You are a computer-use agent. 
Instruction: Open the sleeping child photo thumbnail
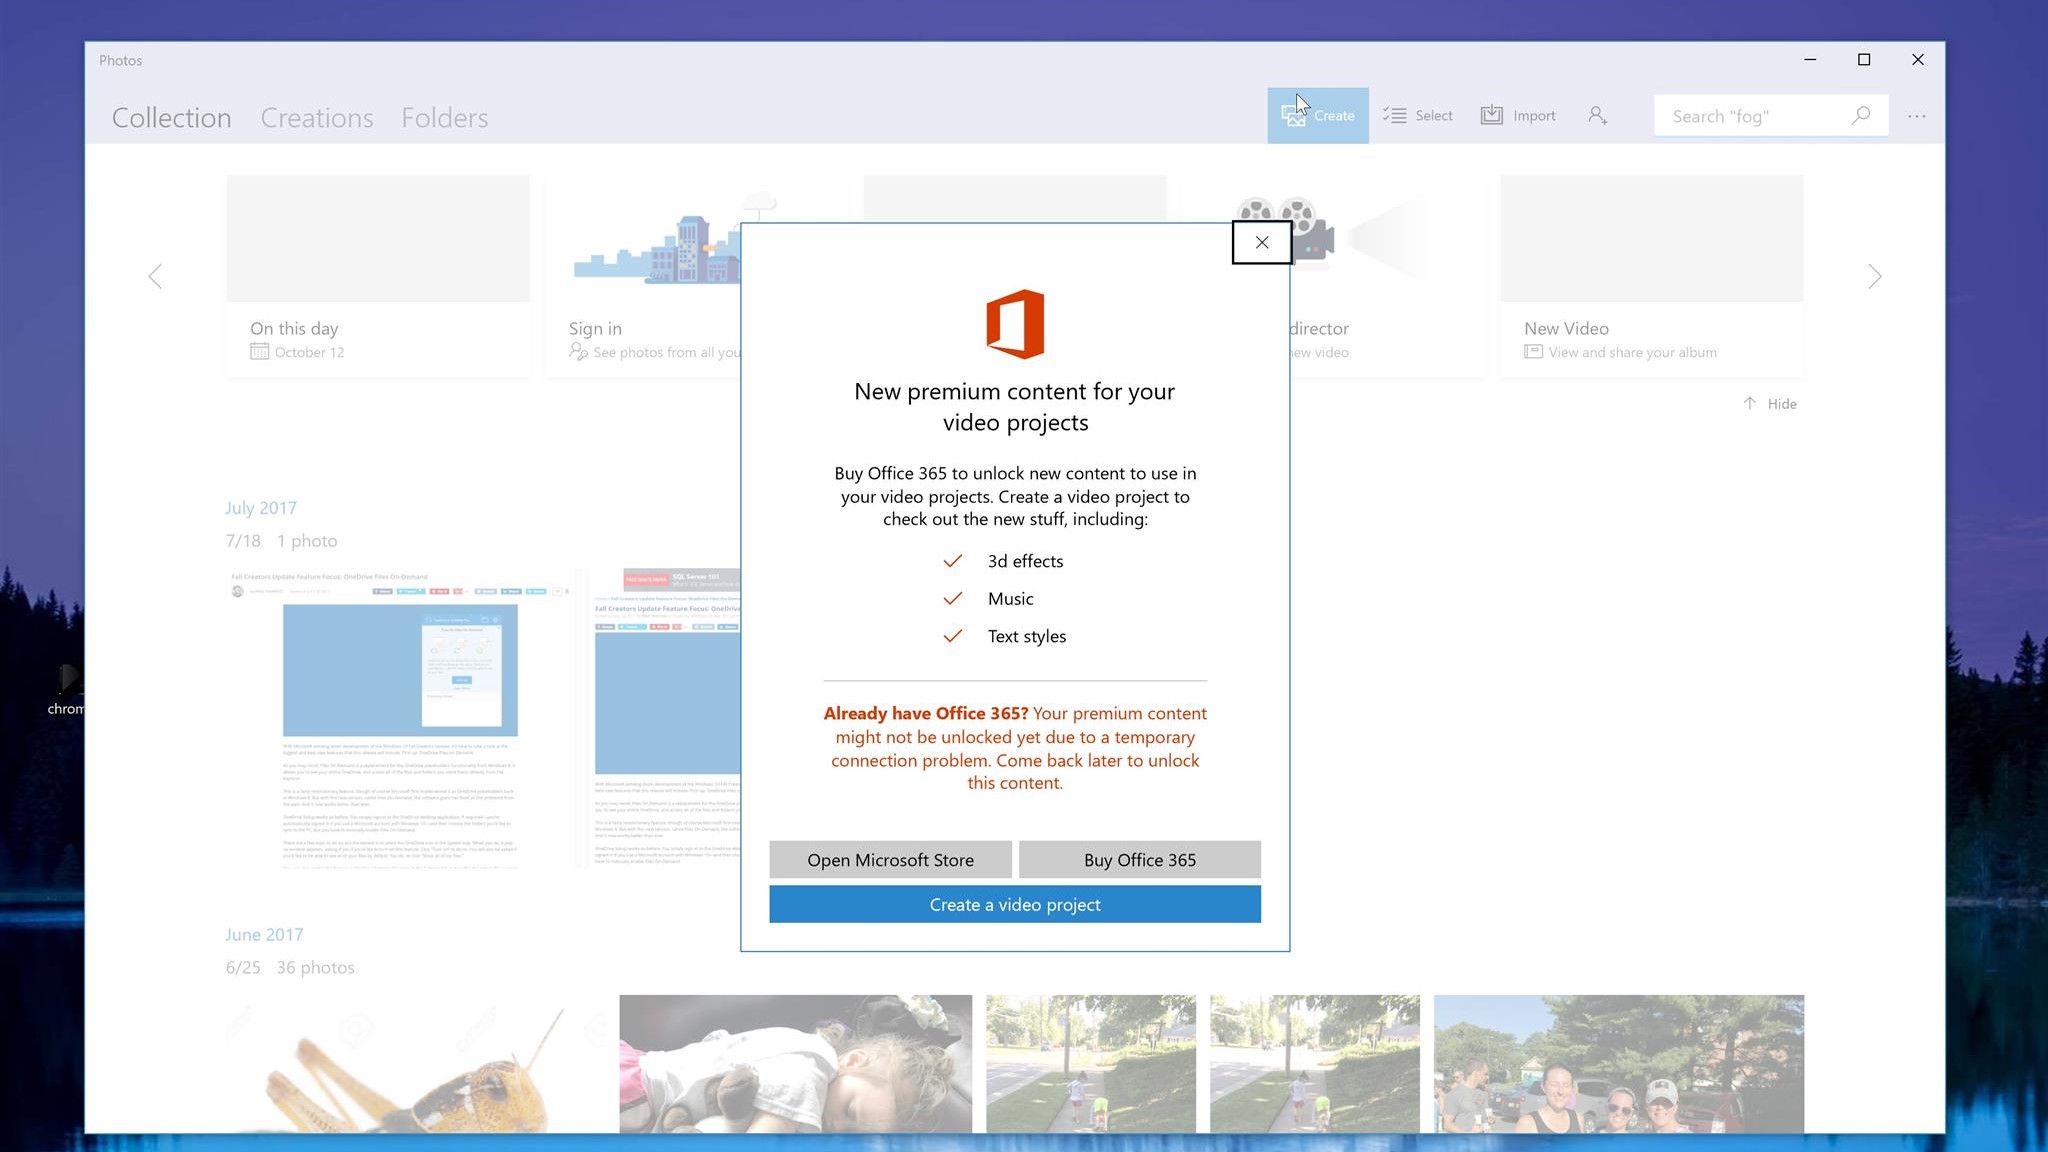click(x=795, y=1063)
